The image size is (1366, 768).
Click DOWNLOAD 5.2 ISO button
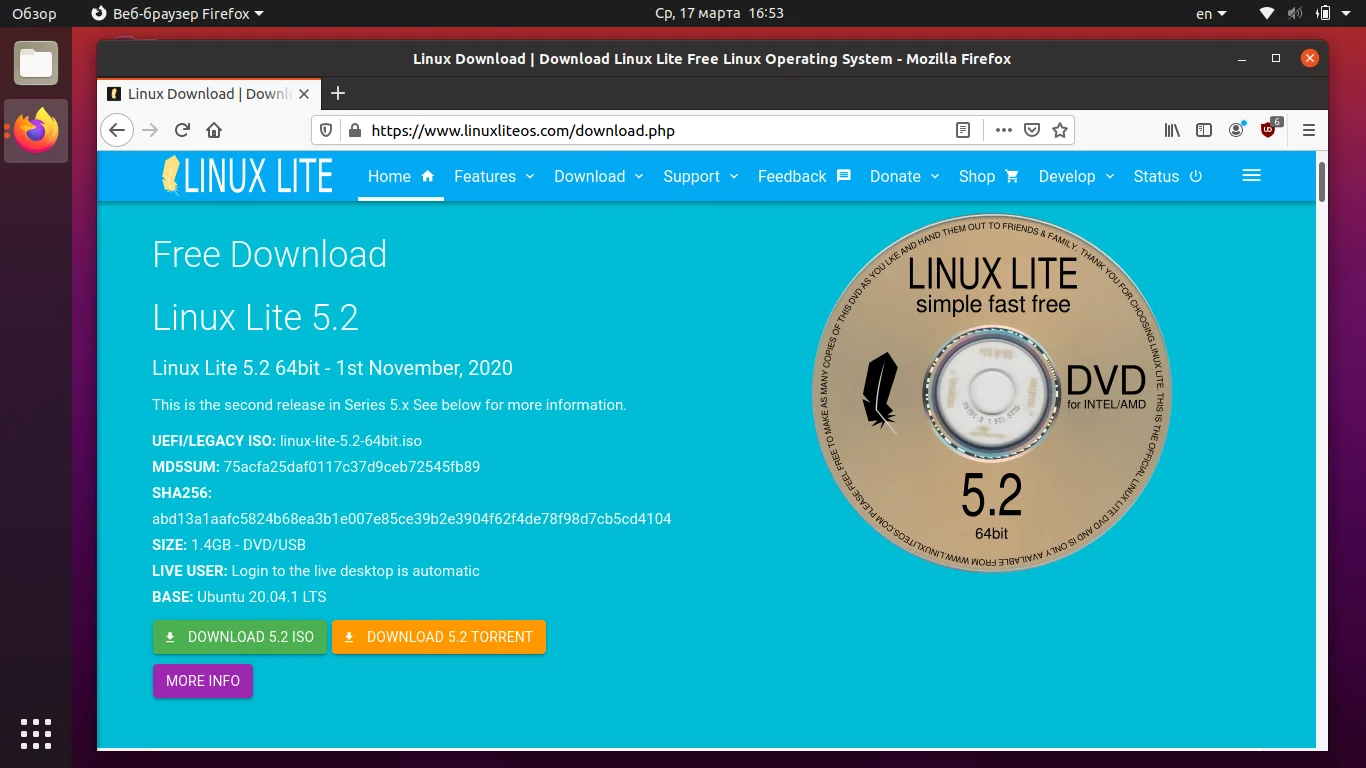239,637
